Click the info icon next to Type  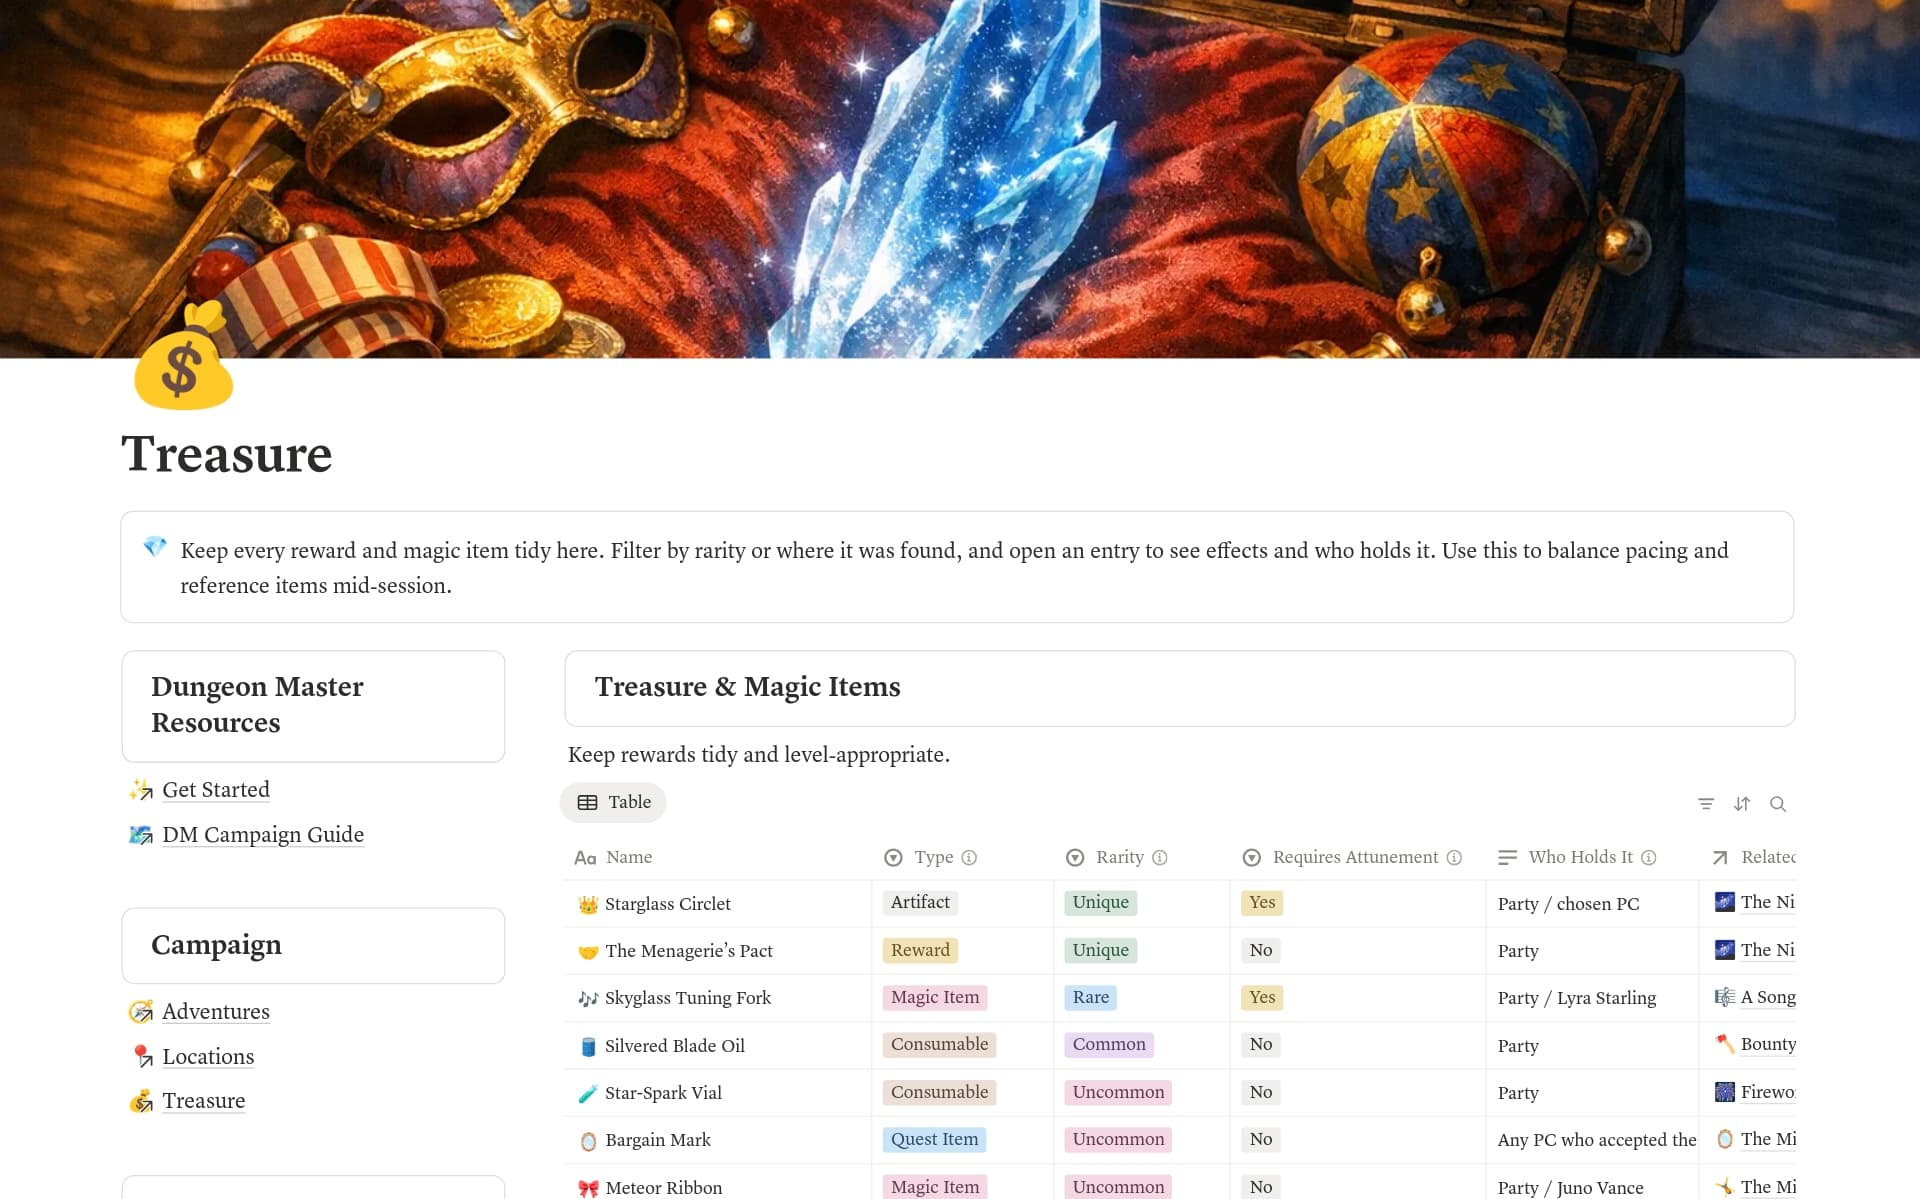click(969, 857)
